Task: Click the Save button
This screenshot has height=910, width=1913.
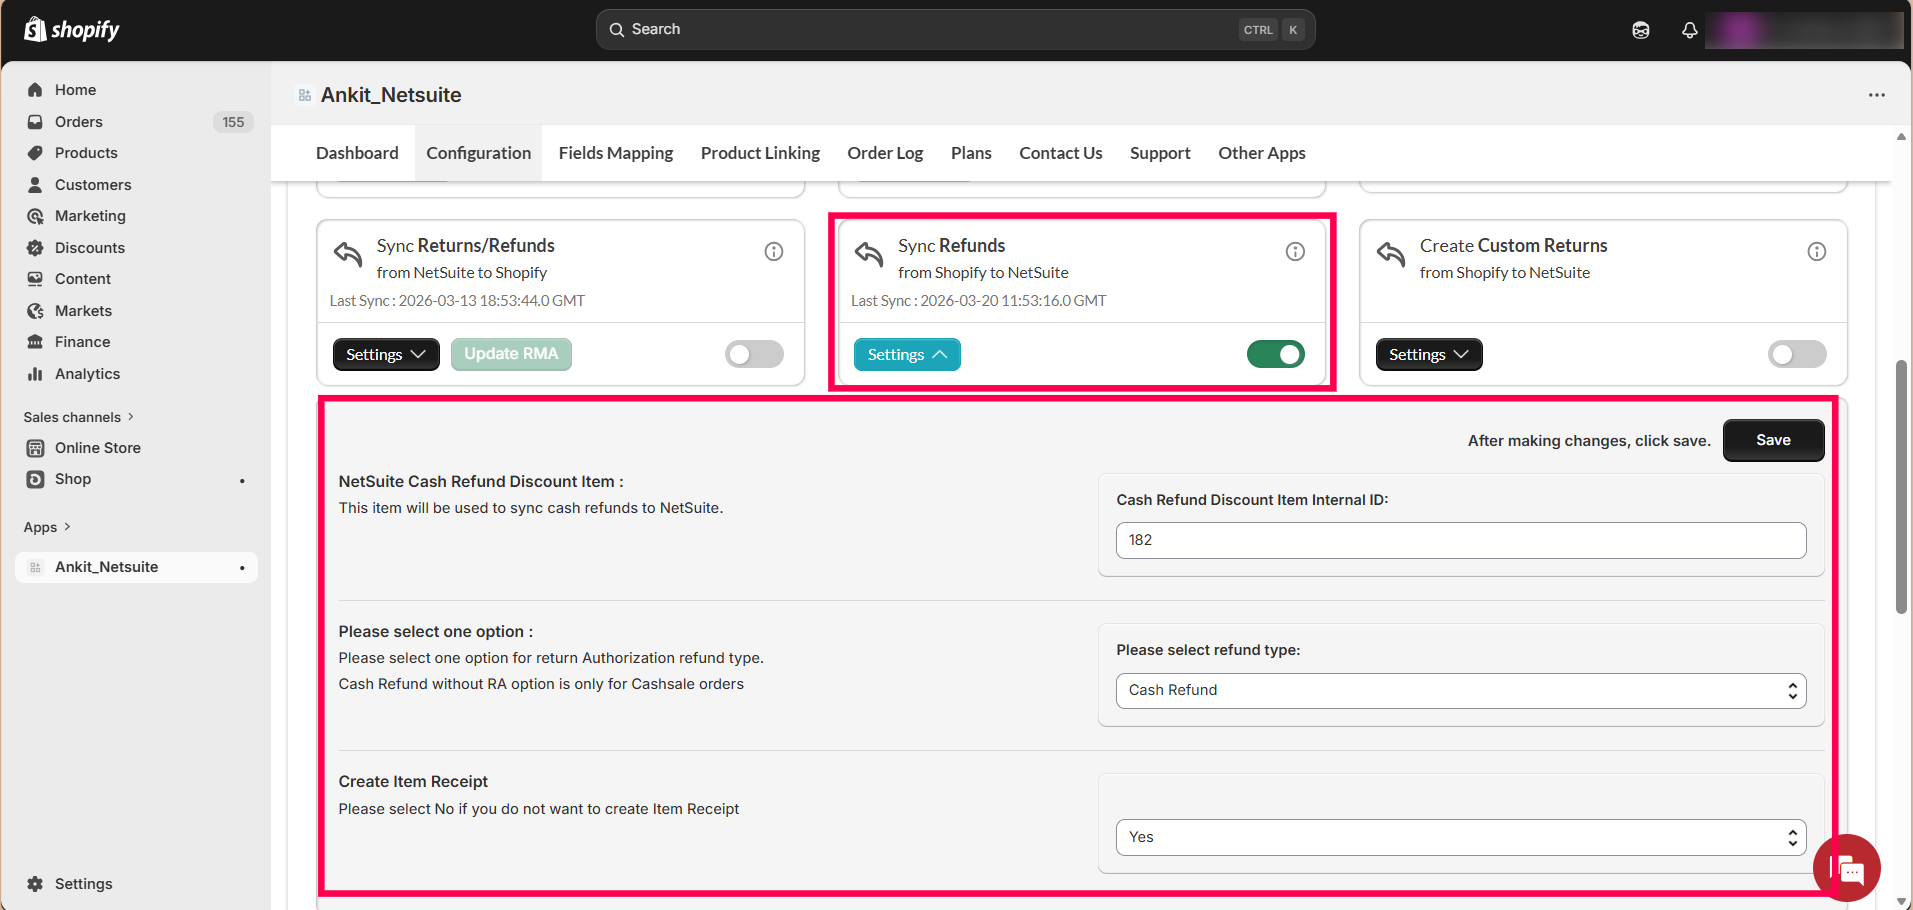Action: click(1772, 440)
